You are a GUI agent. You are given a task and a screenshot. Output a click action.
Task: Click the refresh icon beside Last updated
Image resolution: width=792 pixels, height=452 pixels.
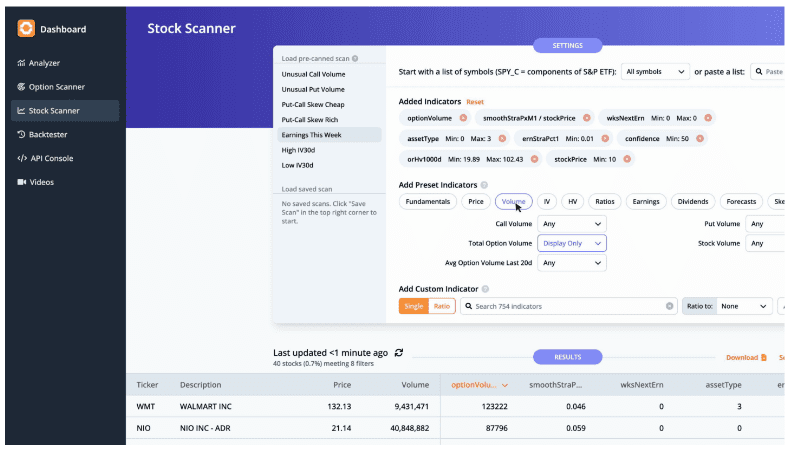pyautogui.click(x=399, y=353)
